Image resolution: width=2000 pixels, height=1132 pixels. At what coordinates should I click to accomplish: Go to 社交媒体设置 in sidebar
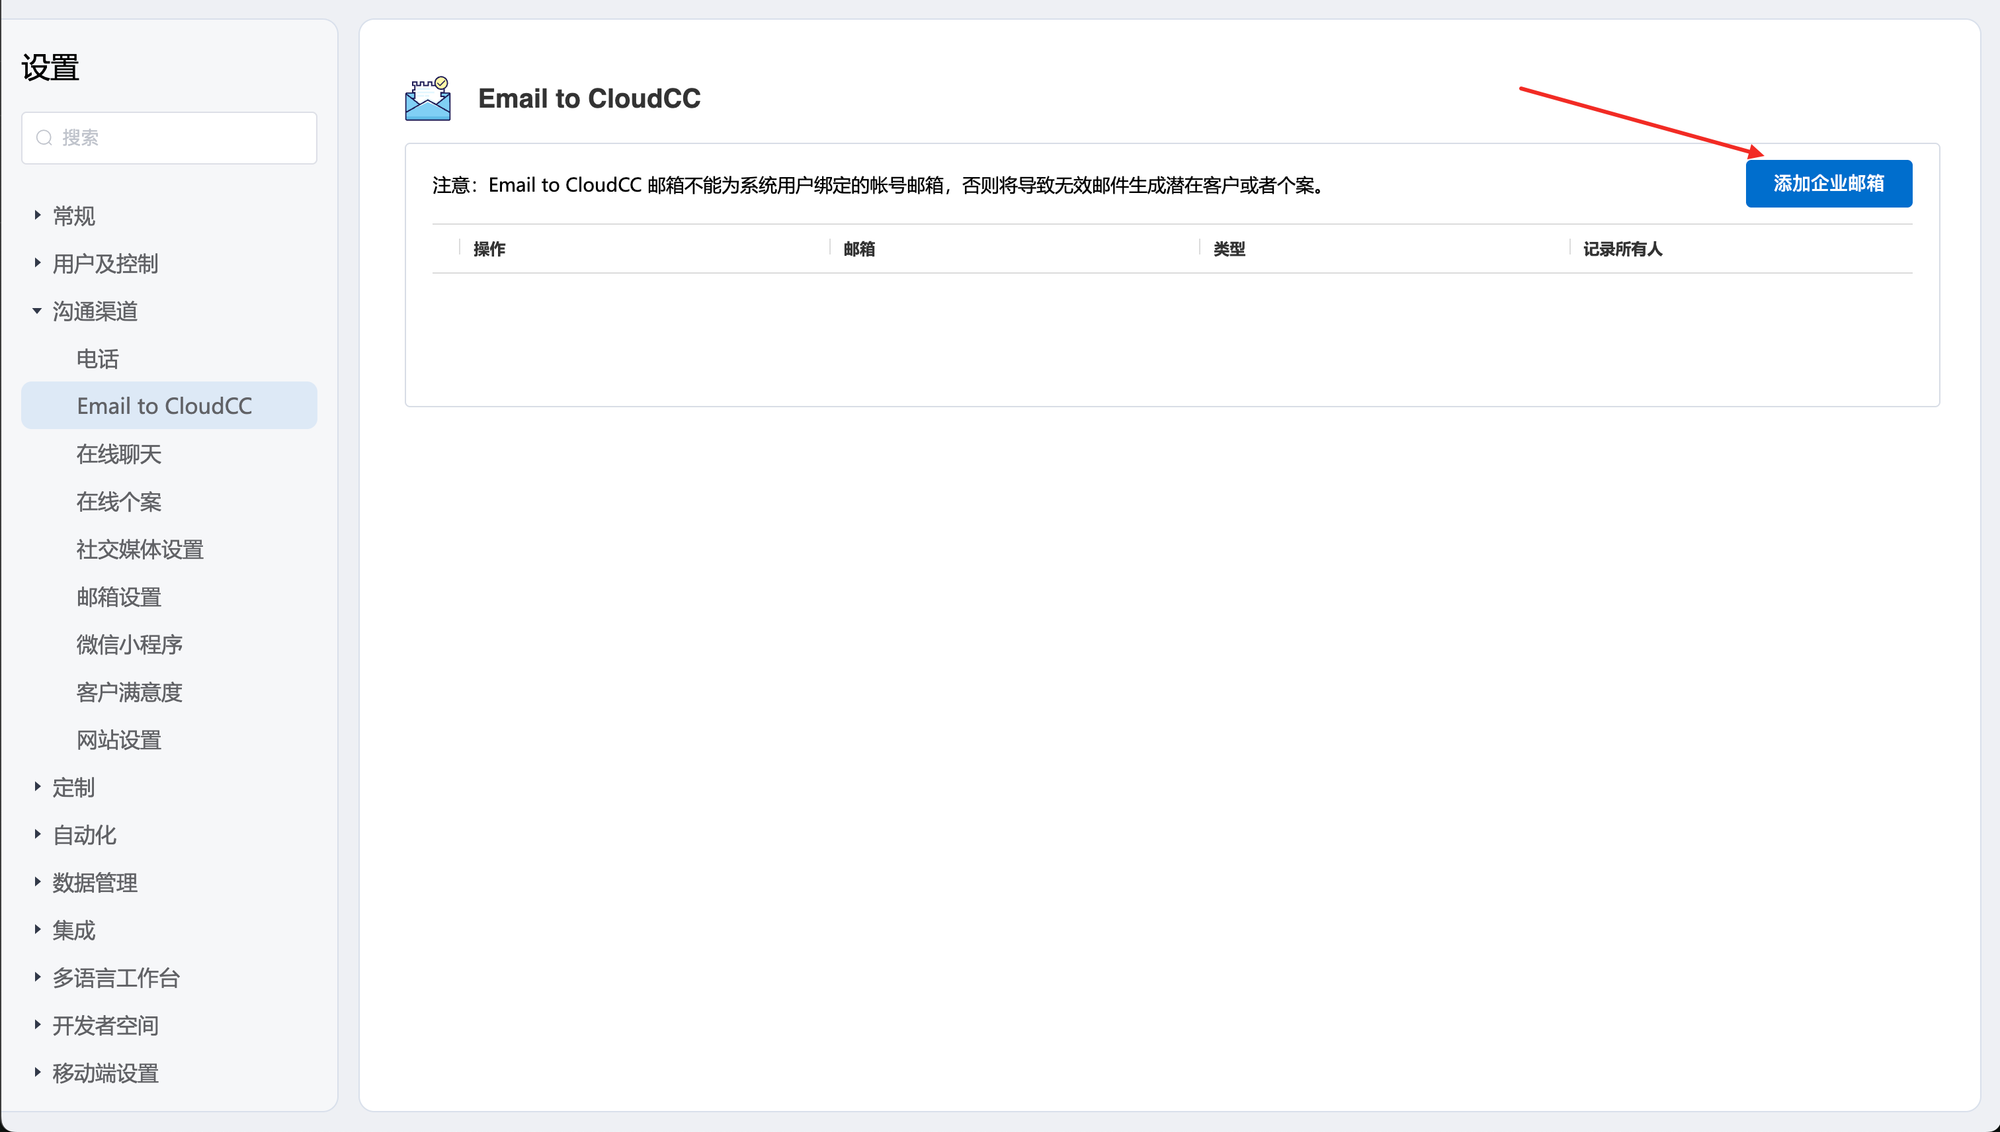click(x=140, y=549)
